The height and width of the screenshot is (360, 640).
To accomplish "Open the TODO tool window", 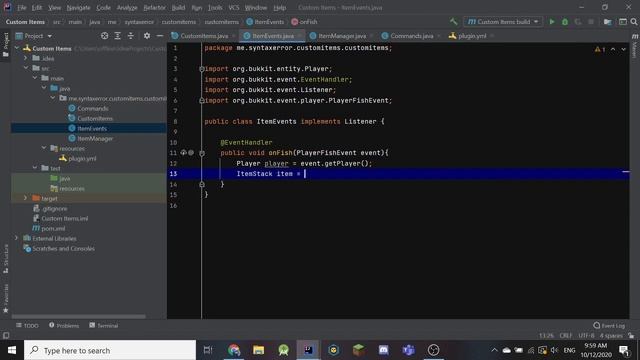I will [x=27, y=325].
